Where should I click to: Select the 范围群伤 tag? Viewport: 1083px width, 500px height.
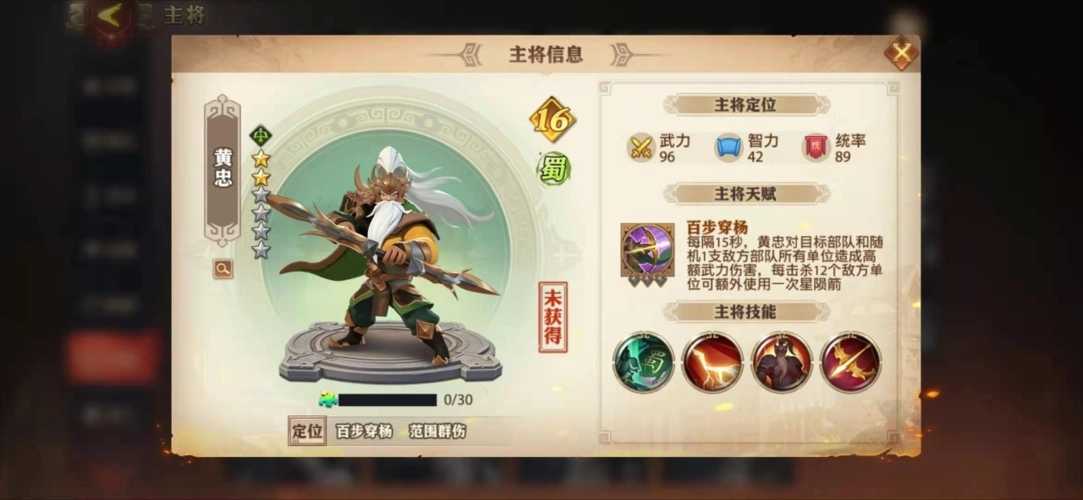[x=437, y=432]
